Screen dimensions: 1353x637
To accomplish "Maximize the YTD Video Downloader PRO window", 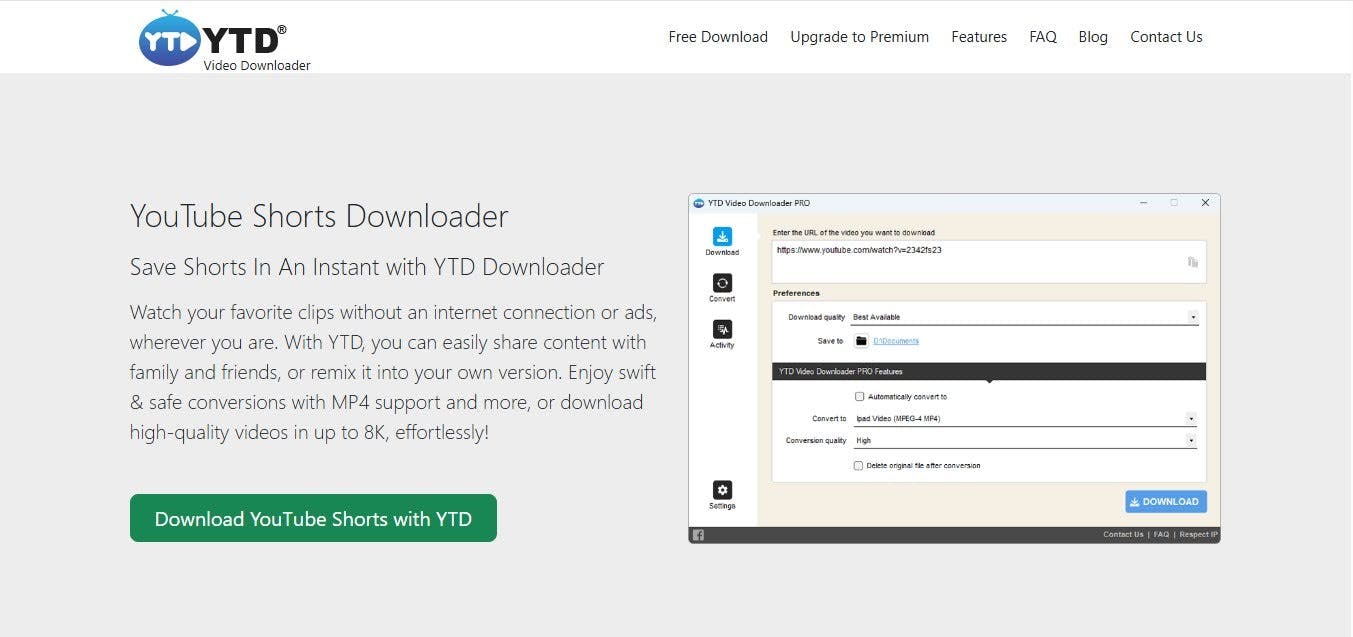I will point(1174,203).
